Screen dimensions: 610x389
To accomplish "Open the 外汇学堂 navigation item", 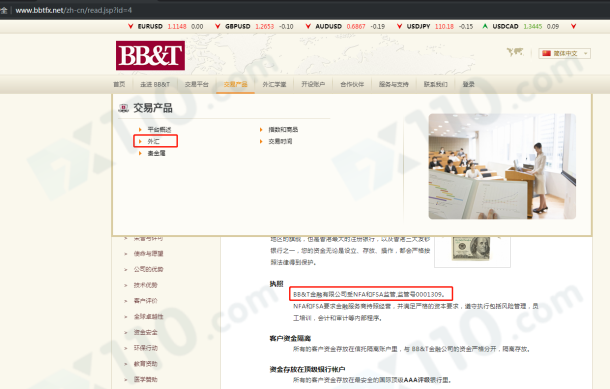I will pos(274,84).
